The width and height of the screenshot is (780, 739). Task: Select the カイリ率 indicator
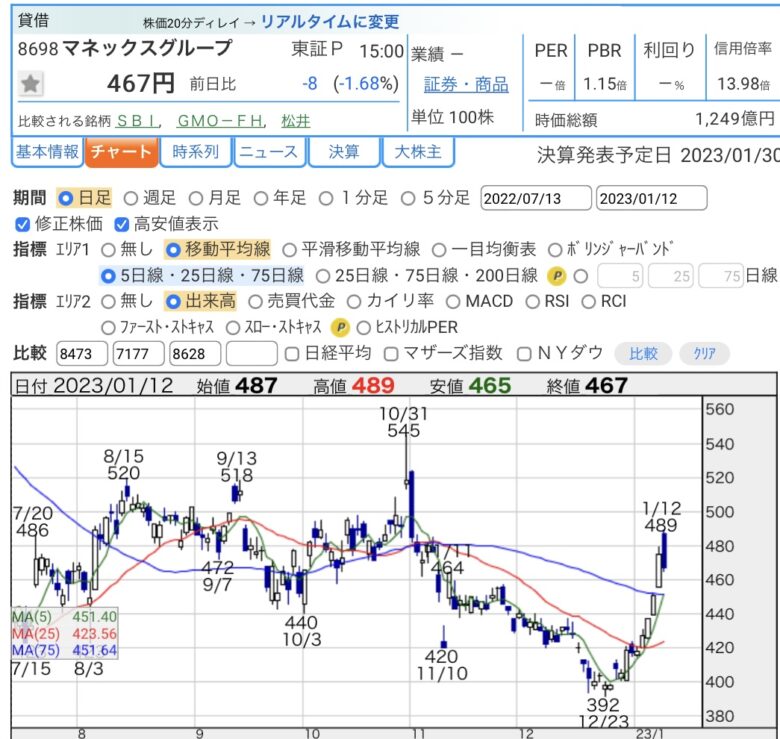click(x=354, y=302)
